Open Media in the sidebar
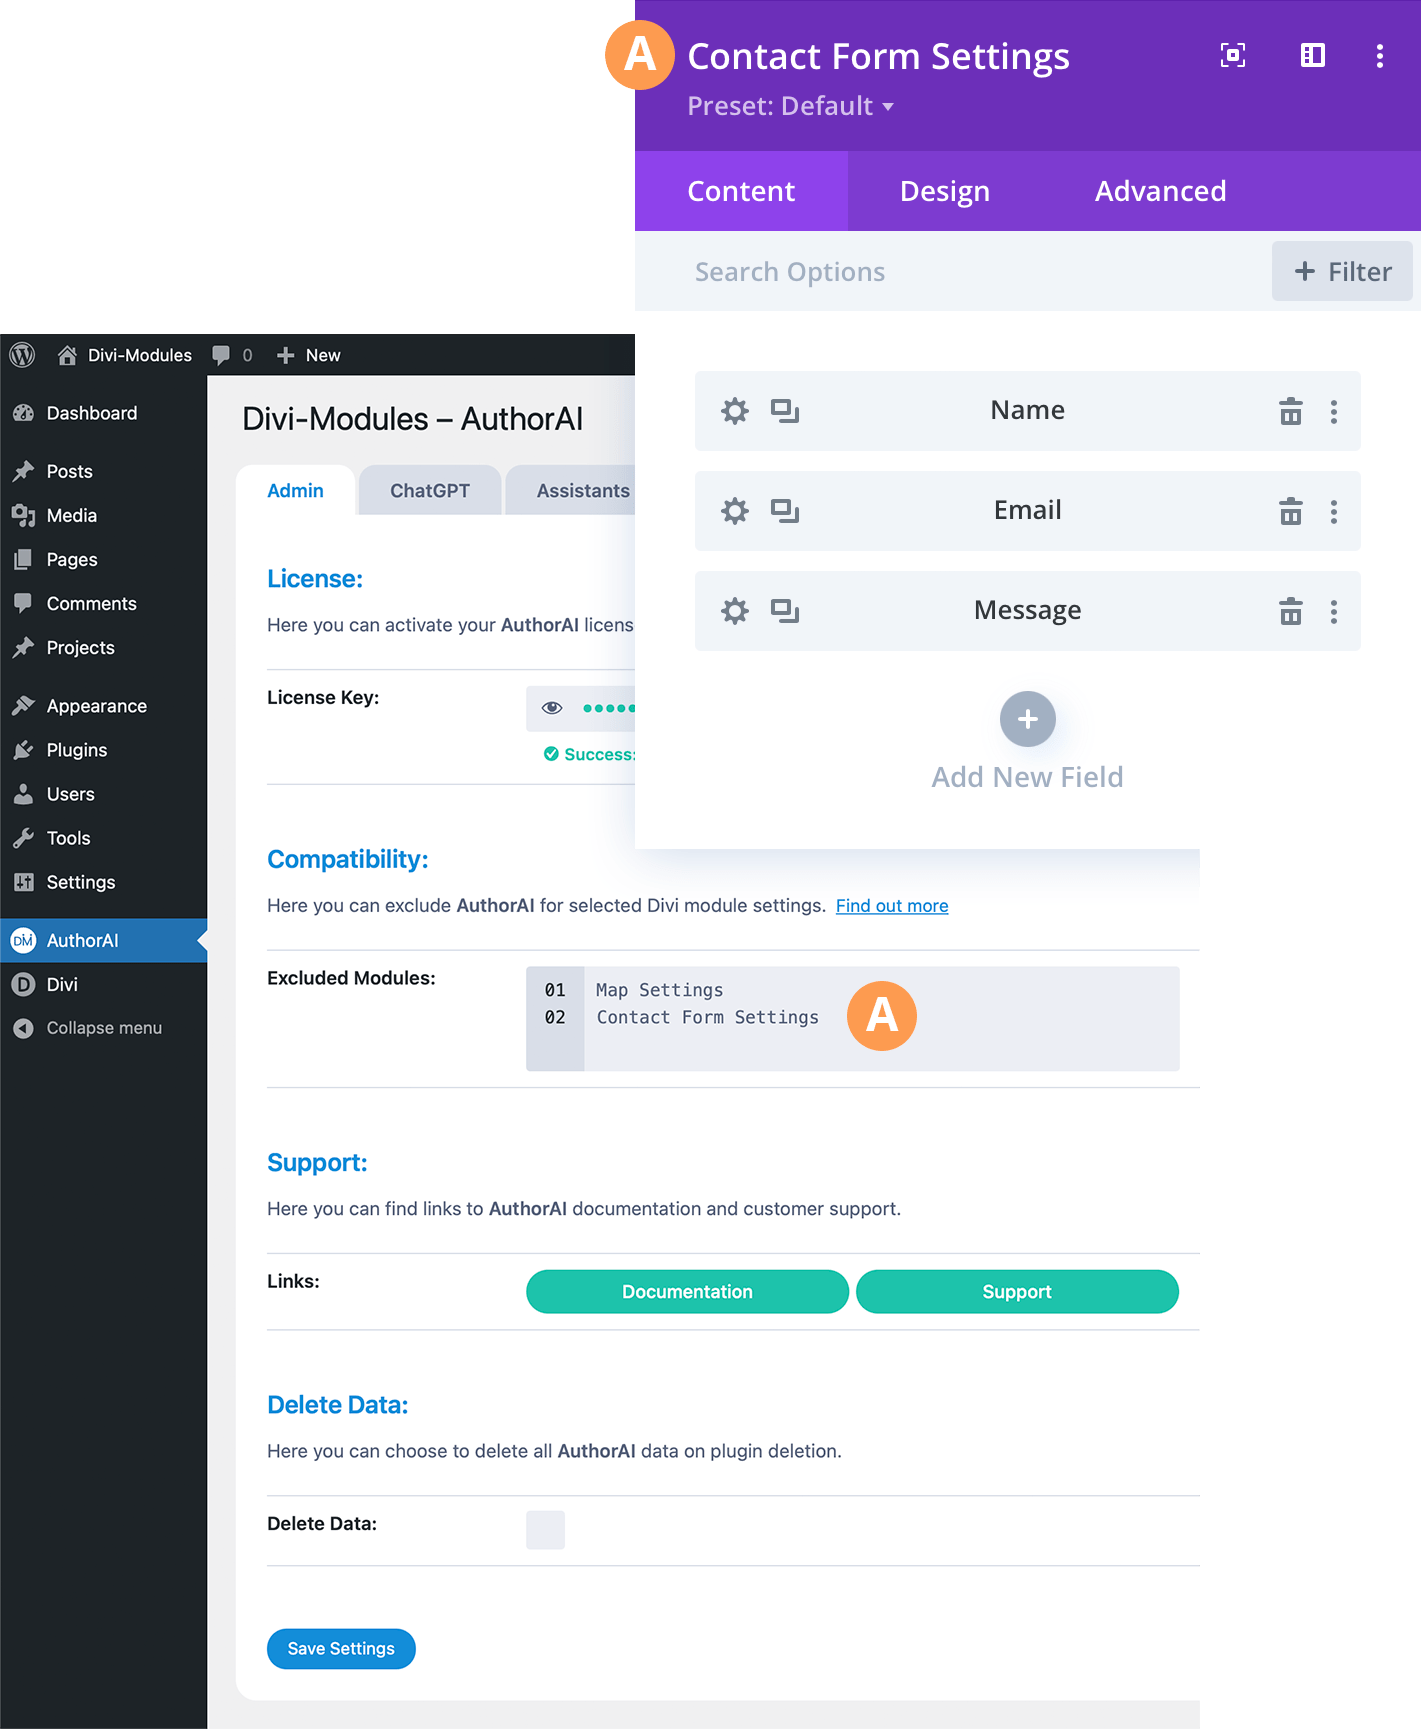Viewport: 1421px width, 1729px height. tap(103, 515)
